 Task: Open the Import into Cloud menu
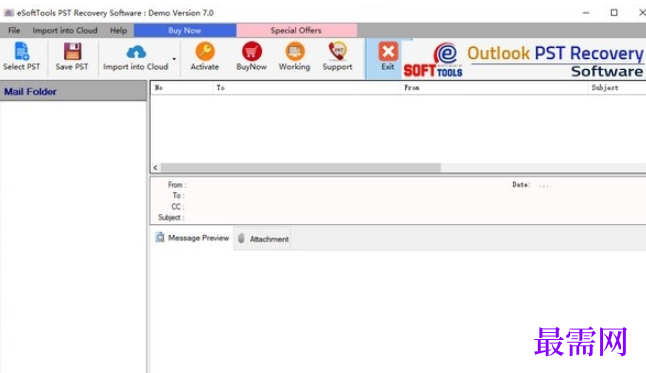[65, 30]
